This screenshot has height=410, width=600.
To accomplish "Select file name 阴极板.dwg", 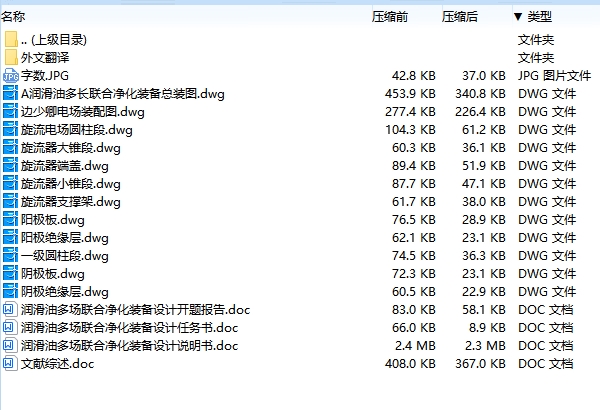I will click(53, 274).
